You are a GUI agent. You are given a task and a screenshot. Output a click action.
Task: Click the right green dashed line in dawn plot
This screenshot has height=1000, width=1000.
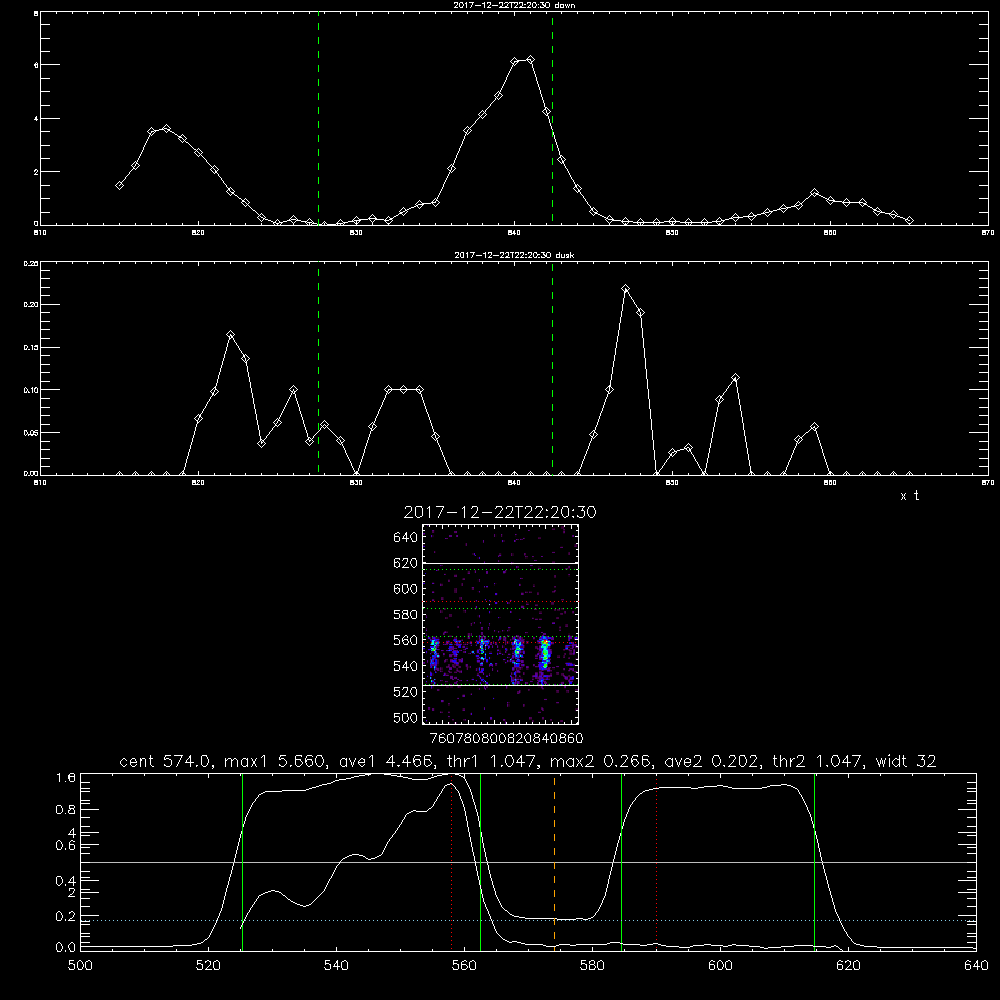552,118
